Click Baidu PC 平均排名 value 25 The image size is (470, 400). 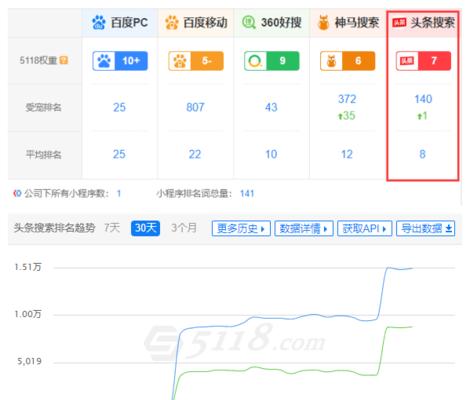point(119,154)
